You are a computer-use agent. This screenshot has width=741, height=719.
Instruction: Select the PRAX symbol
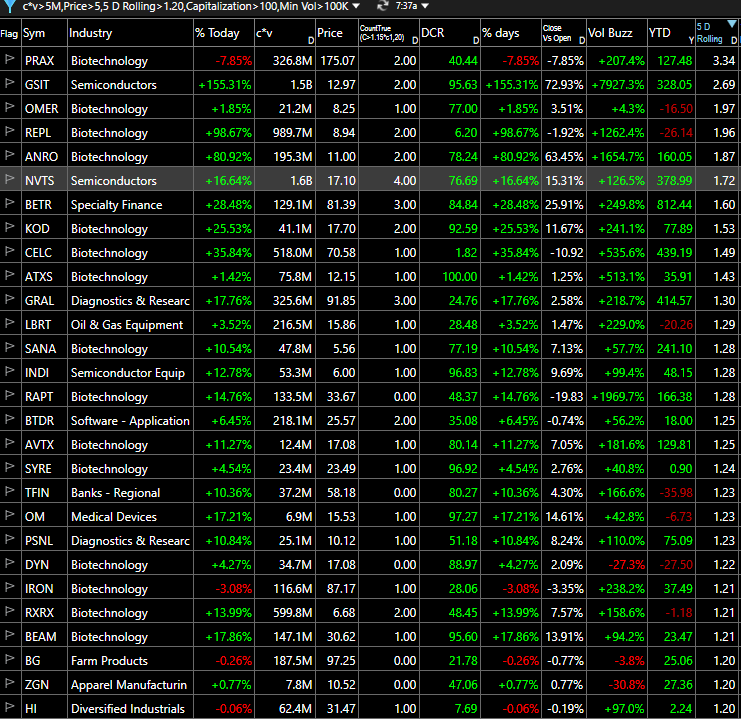click(40, 61)
